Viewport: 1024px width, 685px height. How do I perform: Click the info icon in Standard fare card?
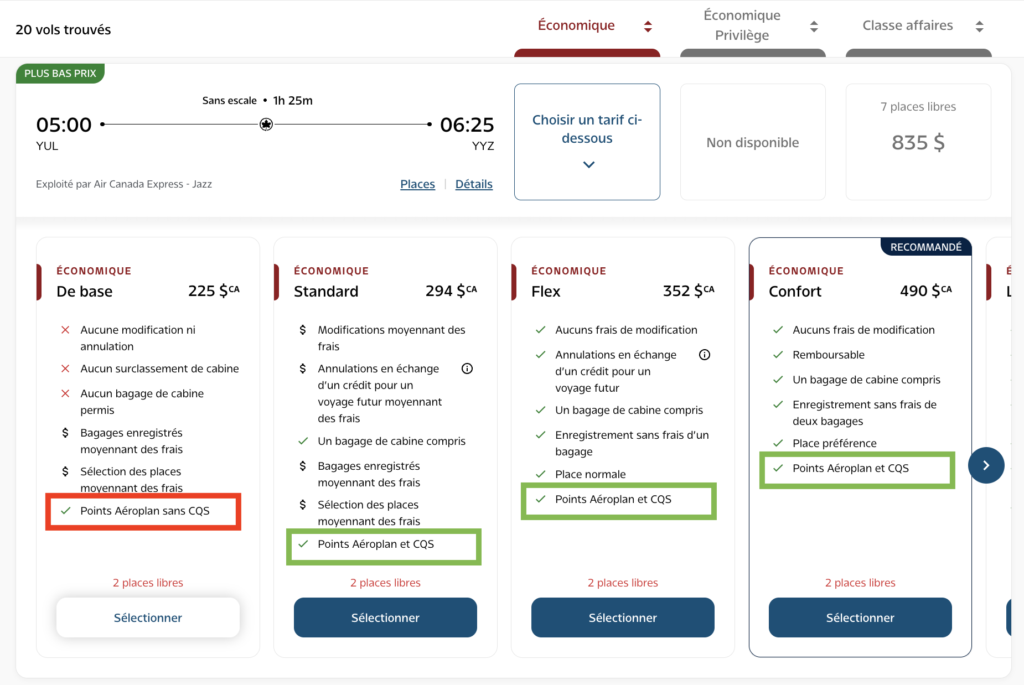pos(467,369)
